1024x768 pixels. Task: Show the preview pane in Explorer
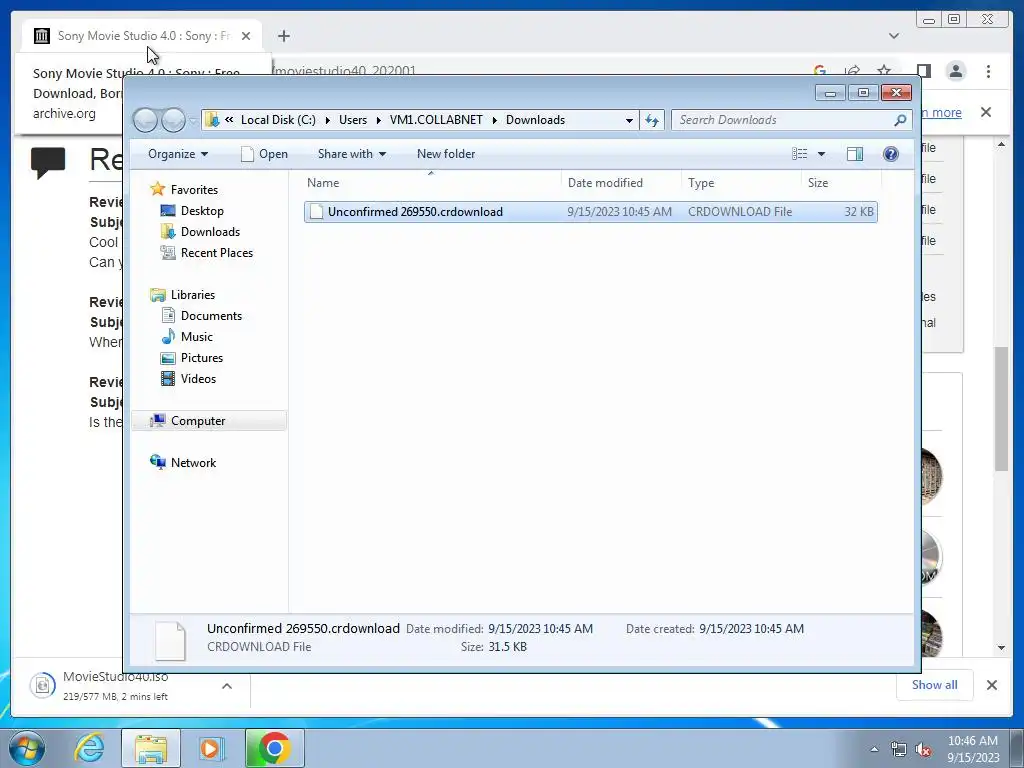pos(854,154)
